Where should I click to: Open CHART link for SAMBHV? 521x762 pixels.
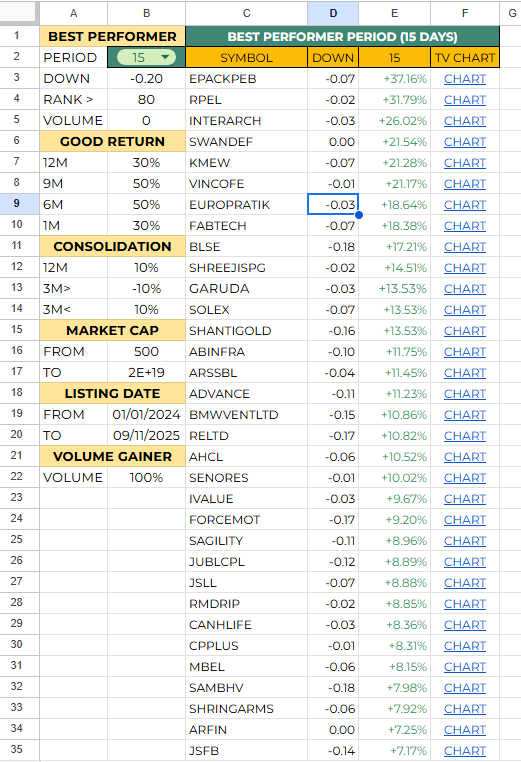[x=465, y=688]
